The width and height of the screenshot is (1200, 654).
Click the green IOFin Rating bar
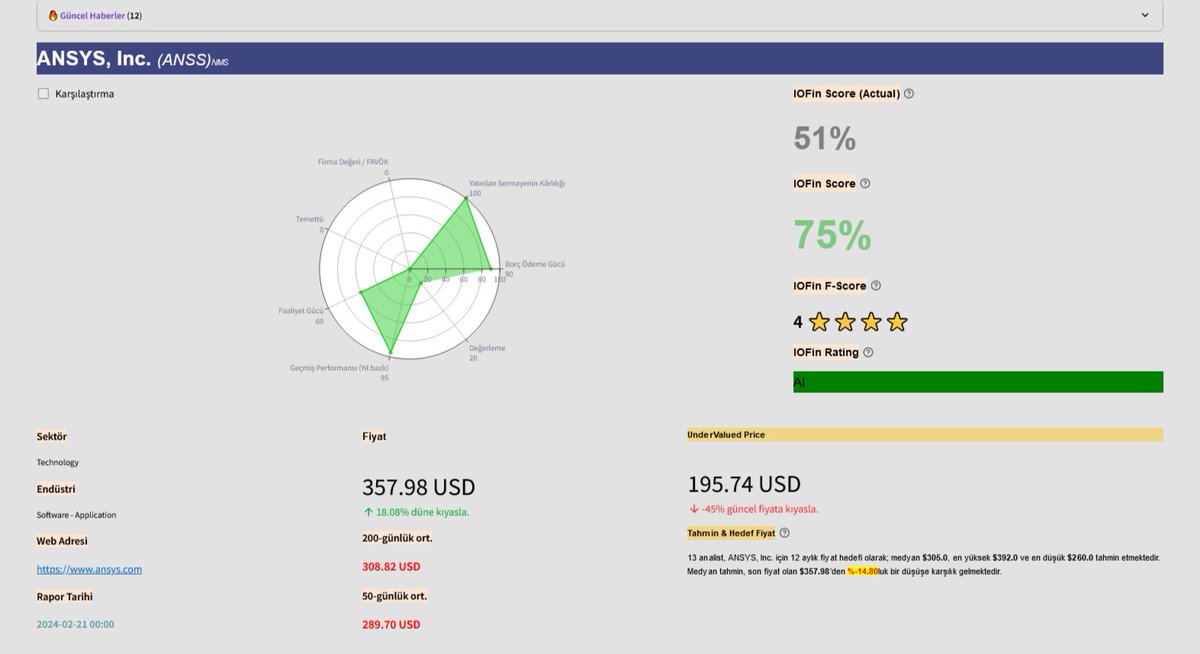[978, 382]
